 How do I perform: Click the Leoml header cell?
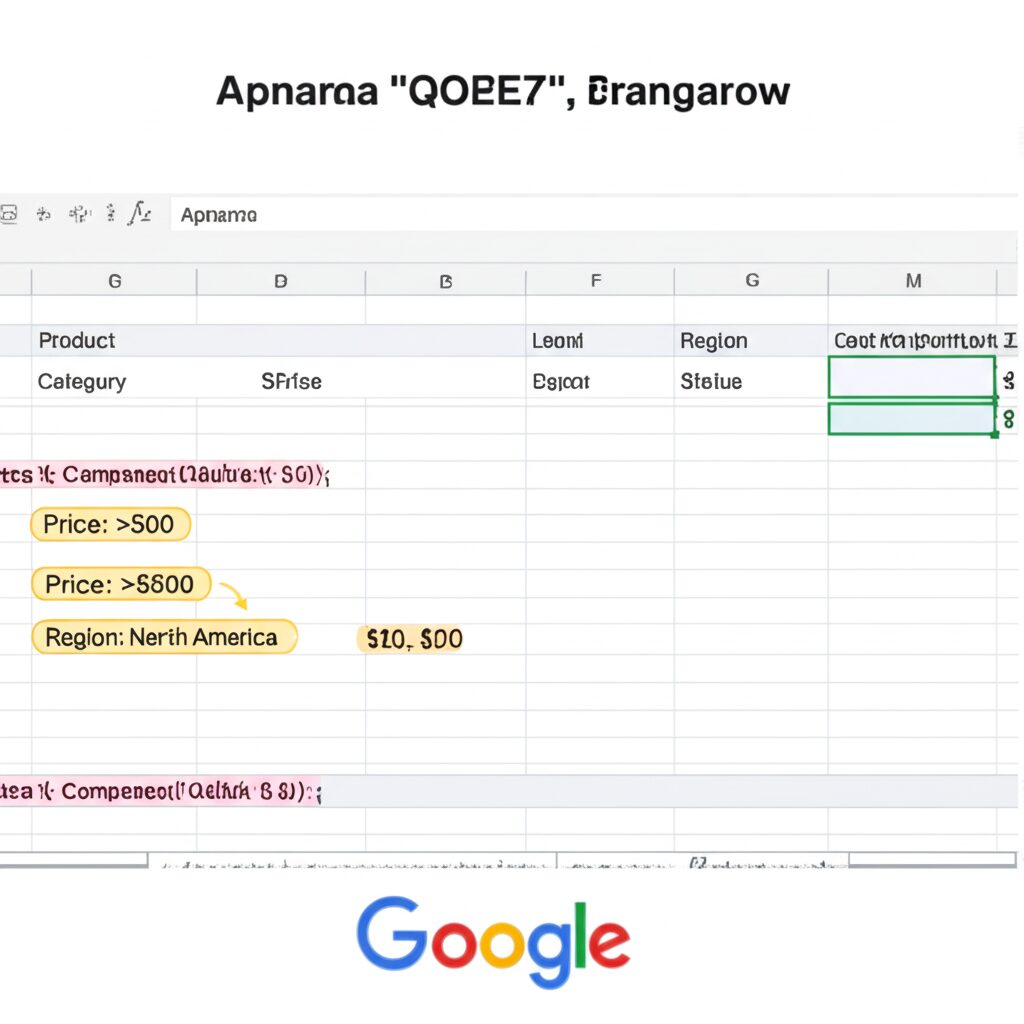[557, 340]
